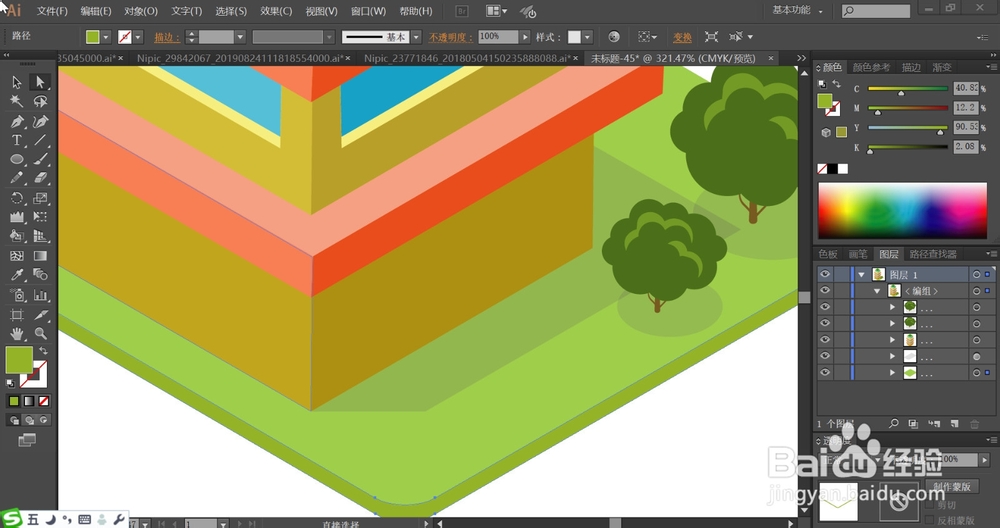Click the 变换 link in control bar
The height and width of the screenshot is (528, 1000).
(x=682, y=38)
